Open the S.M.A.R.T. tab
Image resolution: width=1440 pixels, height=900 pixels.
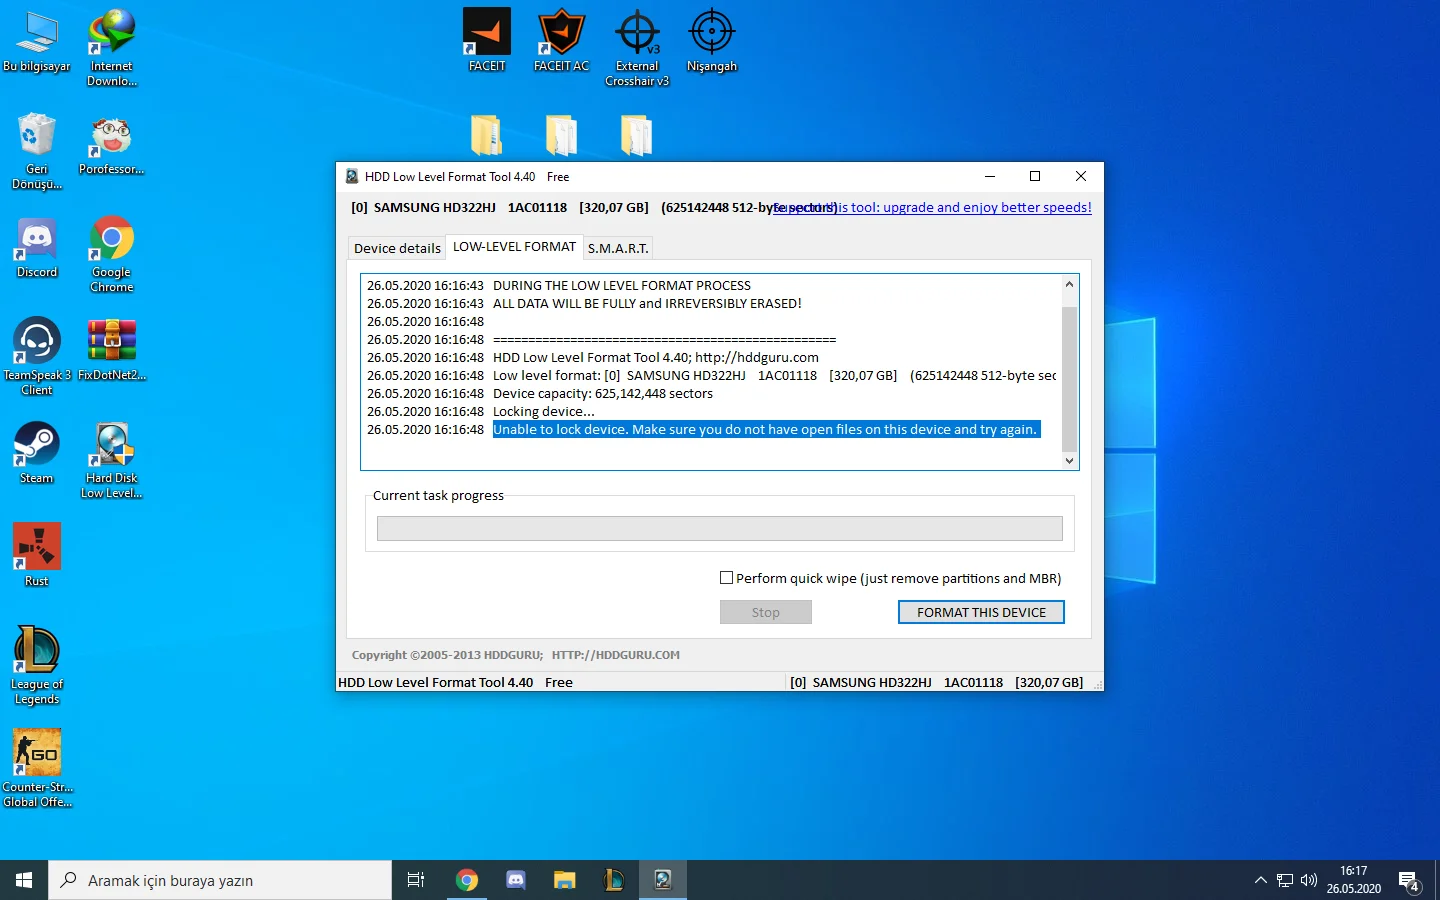[618, 248]
